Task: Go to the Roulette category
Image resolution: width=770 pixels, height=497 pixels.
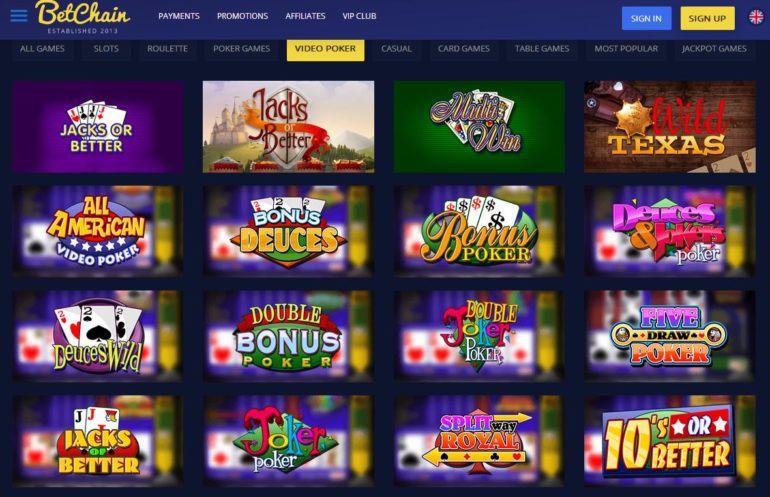Action: [x=167, y=49]
